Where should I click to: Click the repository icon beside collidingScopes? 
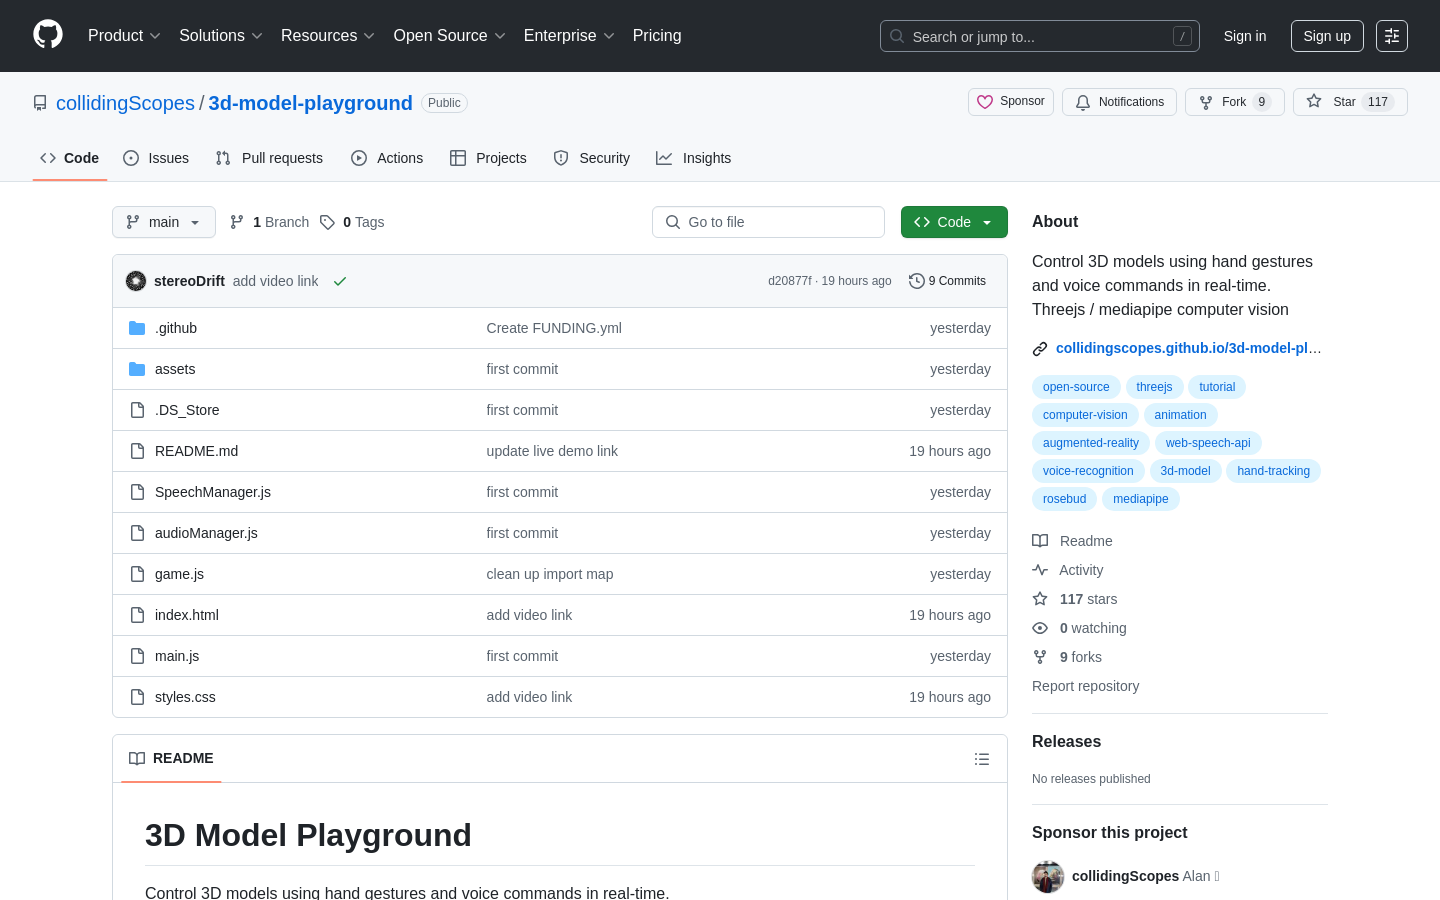pyautogui.click(x=40, y=103)
